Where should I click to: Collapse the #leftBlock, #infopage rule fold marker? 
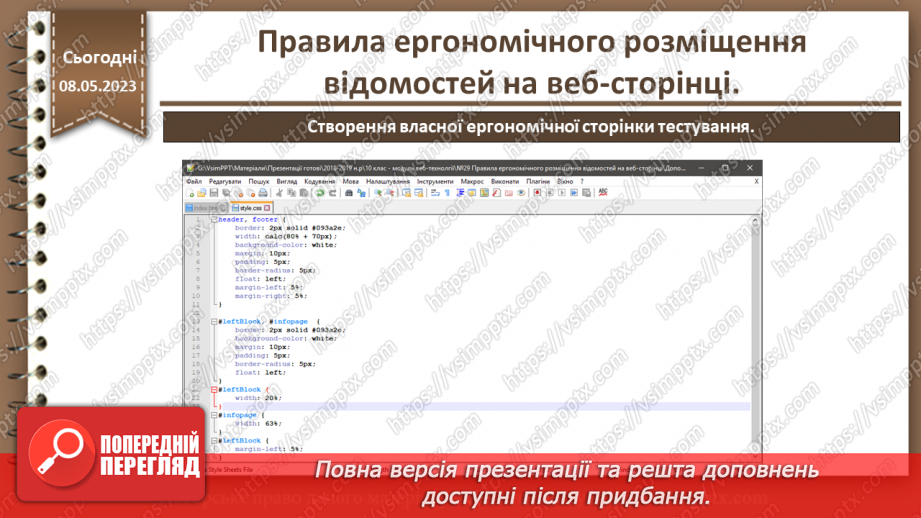coord(216,321)
